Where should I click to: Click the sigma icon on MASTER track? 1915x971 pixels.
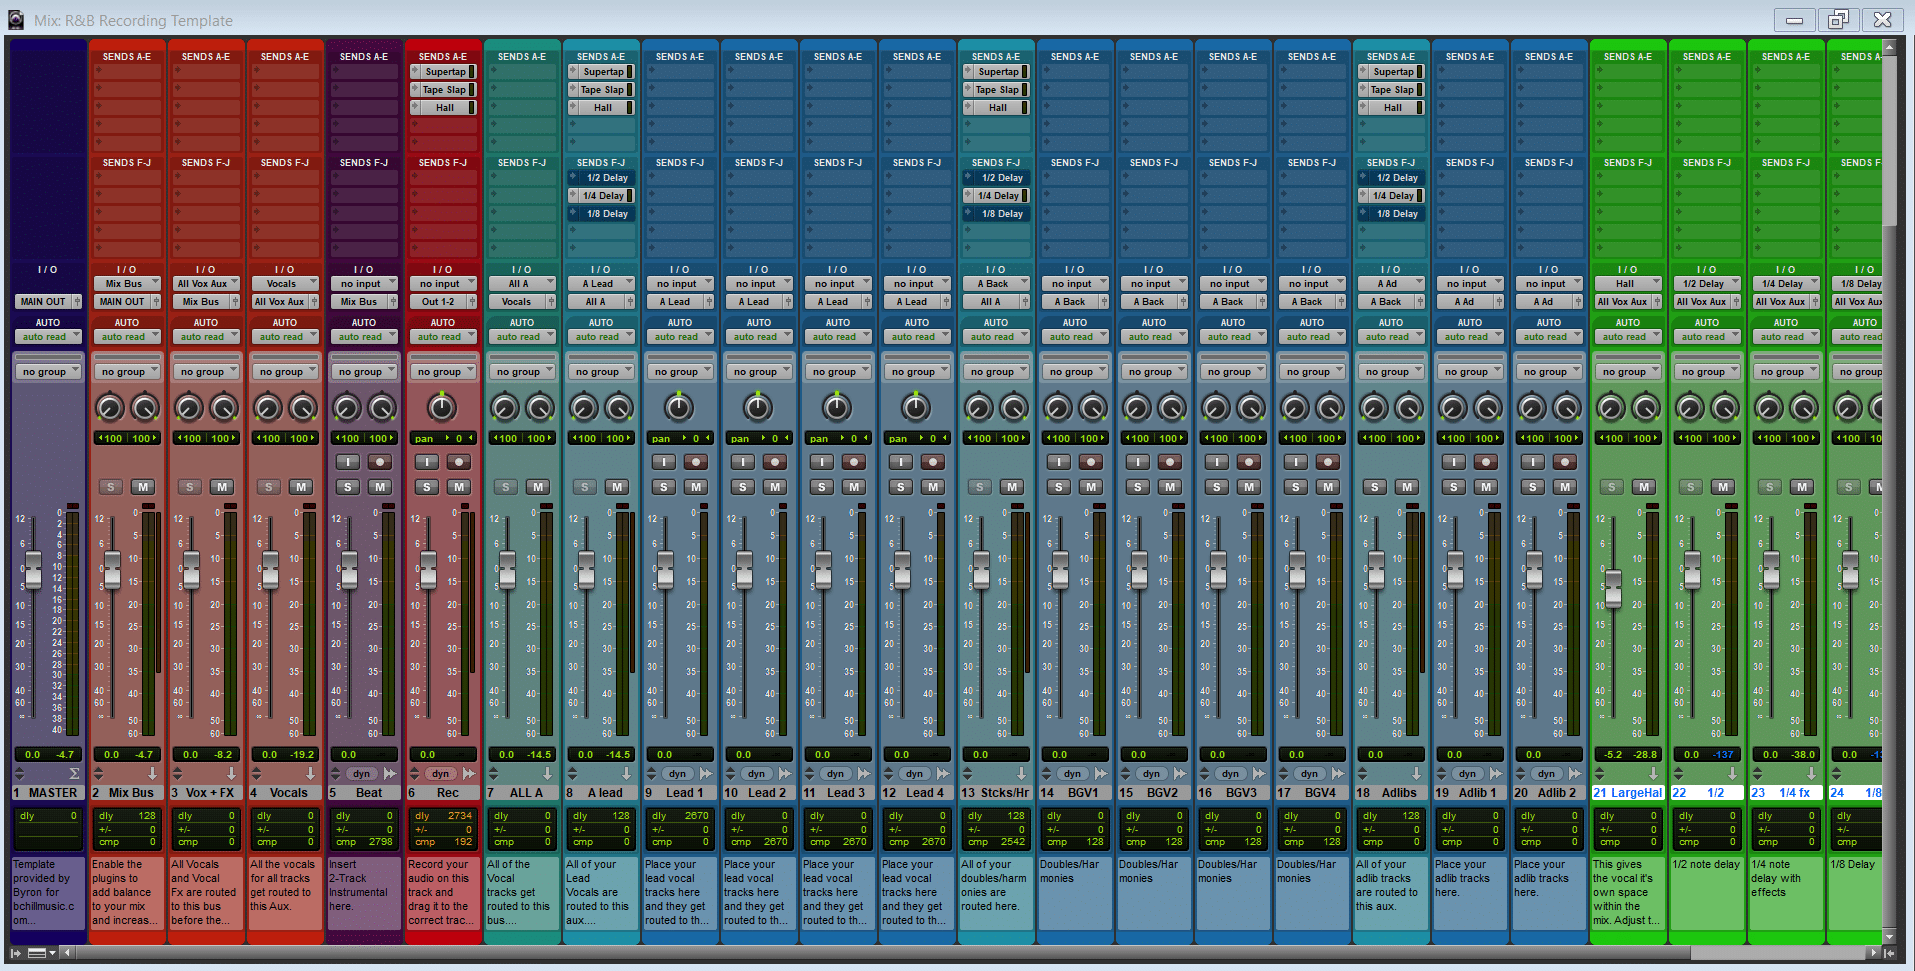tap(74, 773)
